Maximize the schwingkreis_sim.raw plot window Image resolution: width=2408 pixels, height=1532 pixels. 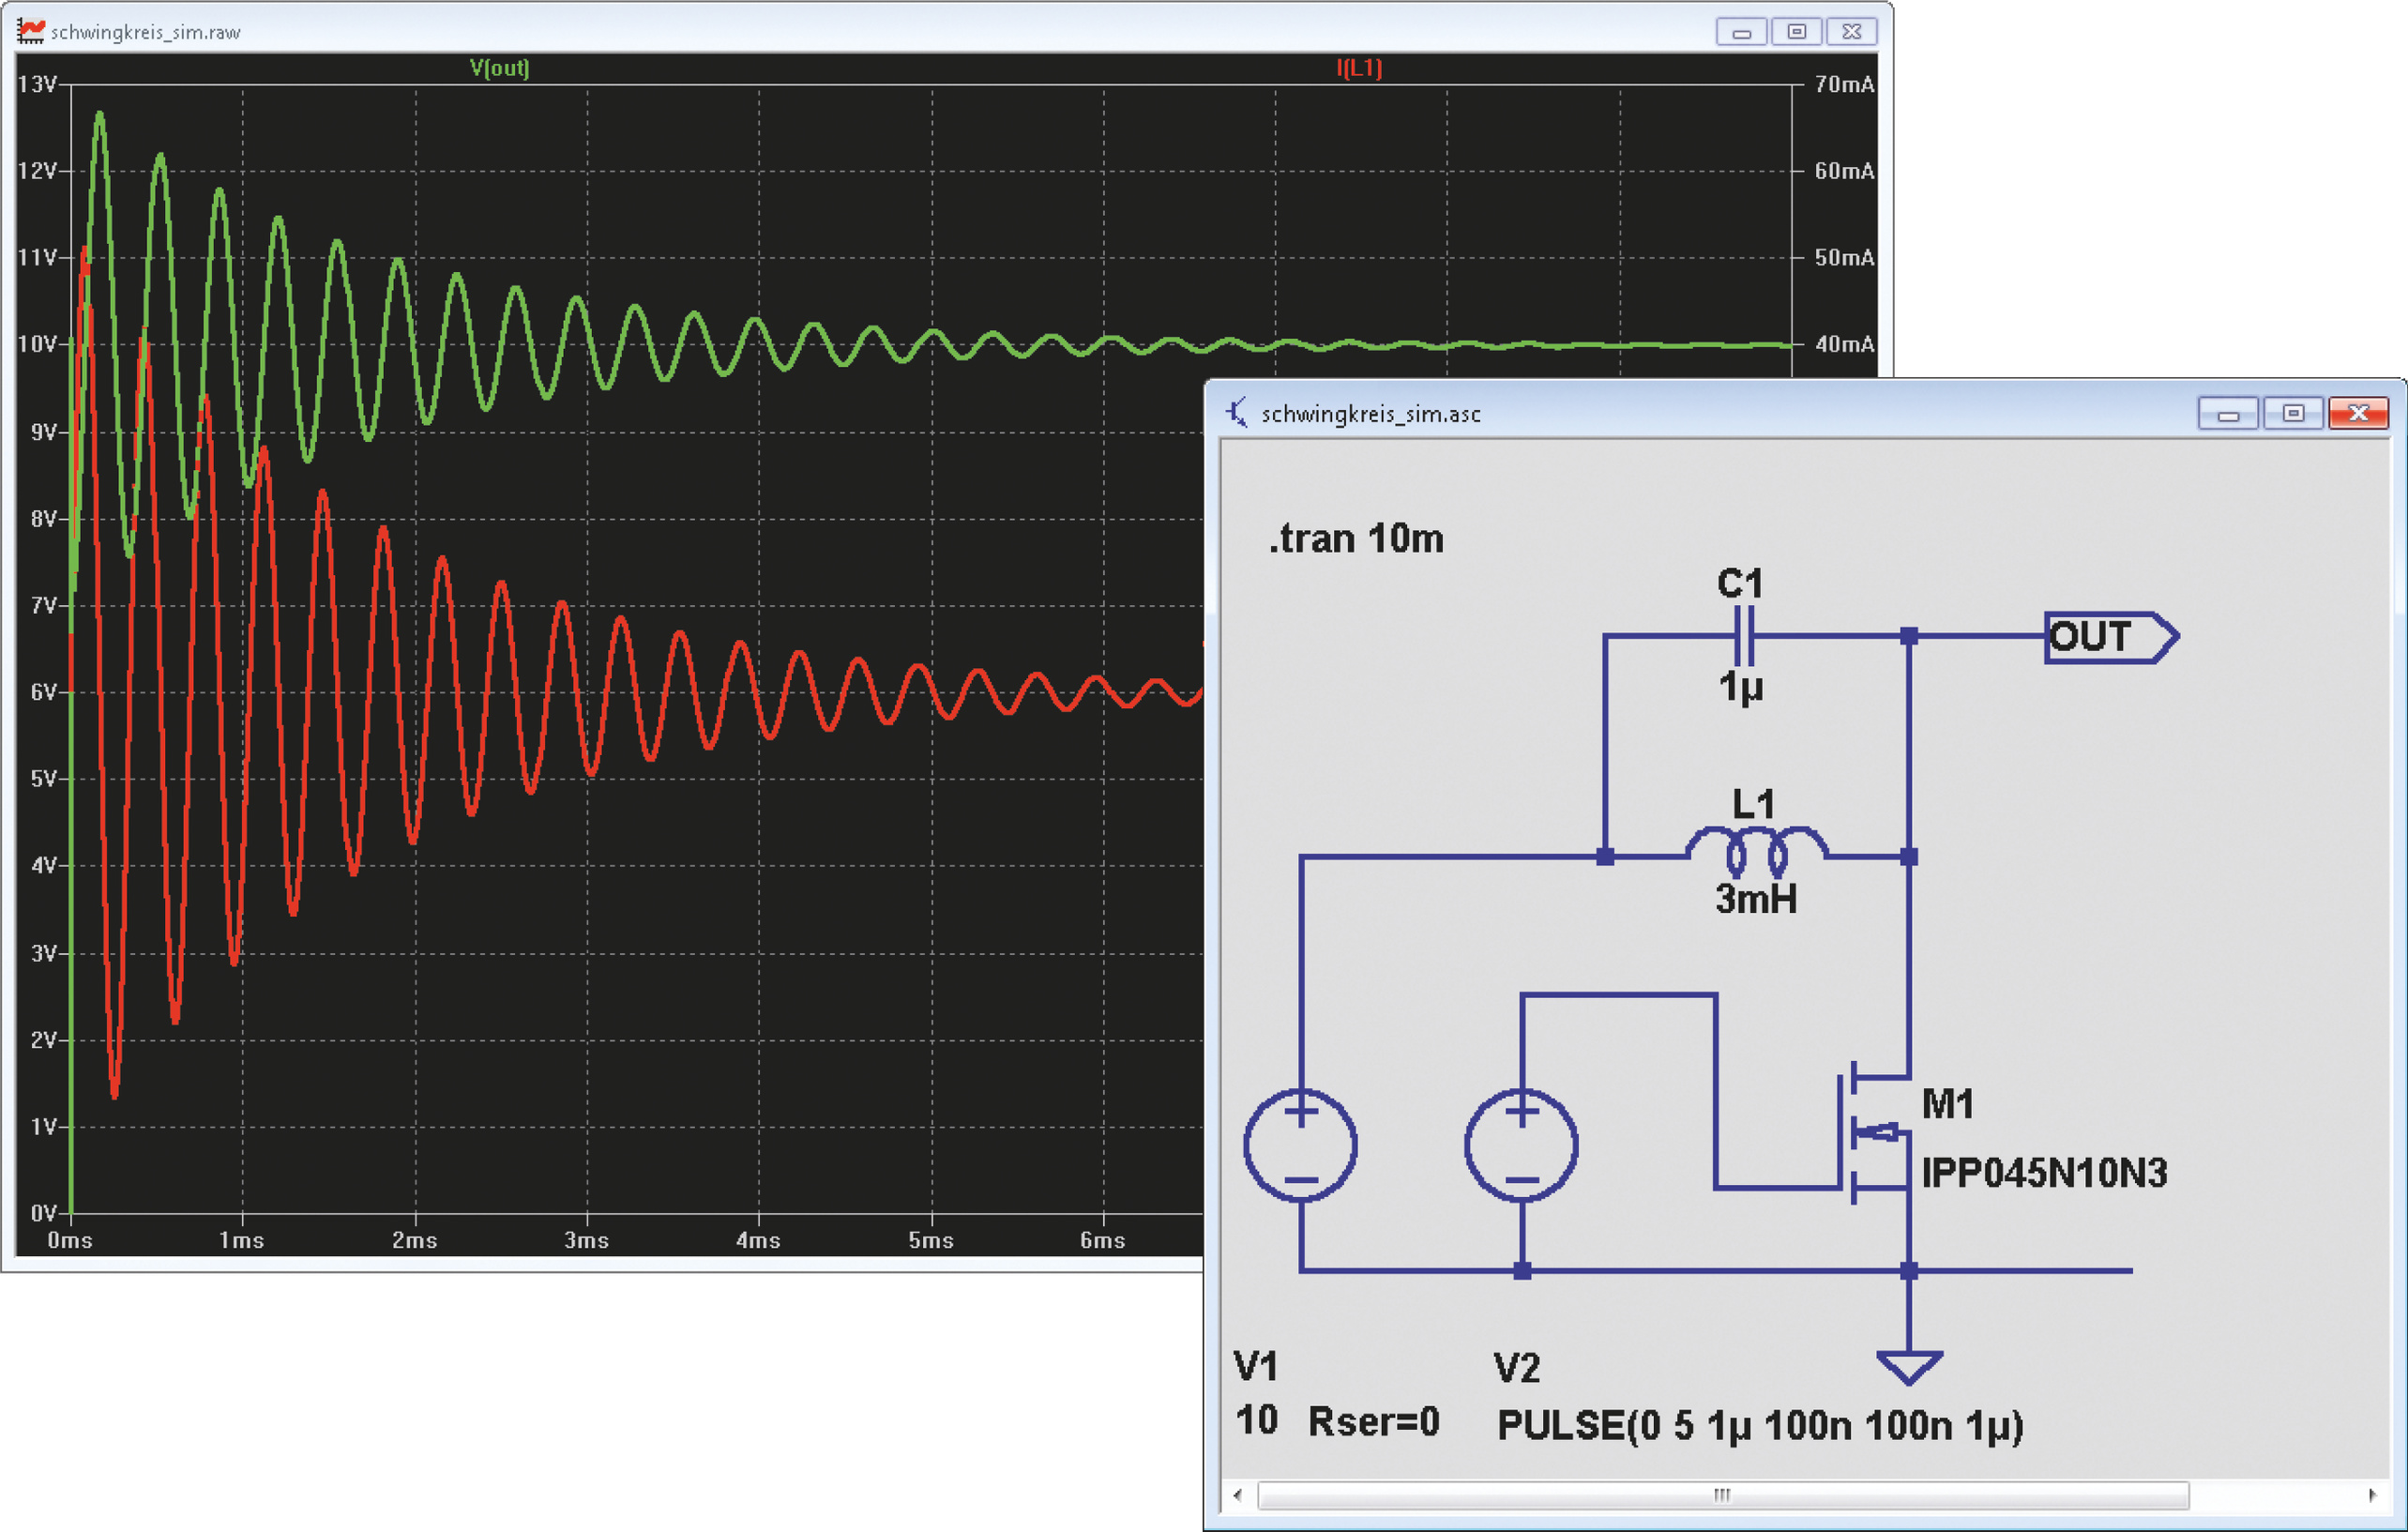pos(1796,31)
